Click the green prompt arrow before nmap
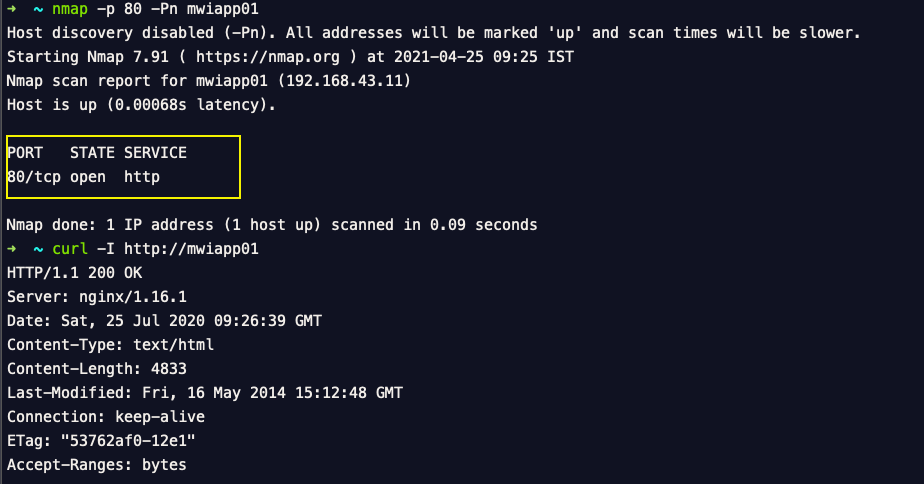 point(11,9)
